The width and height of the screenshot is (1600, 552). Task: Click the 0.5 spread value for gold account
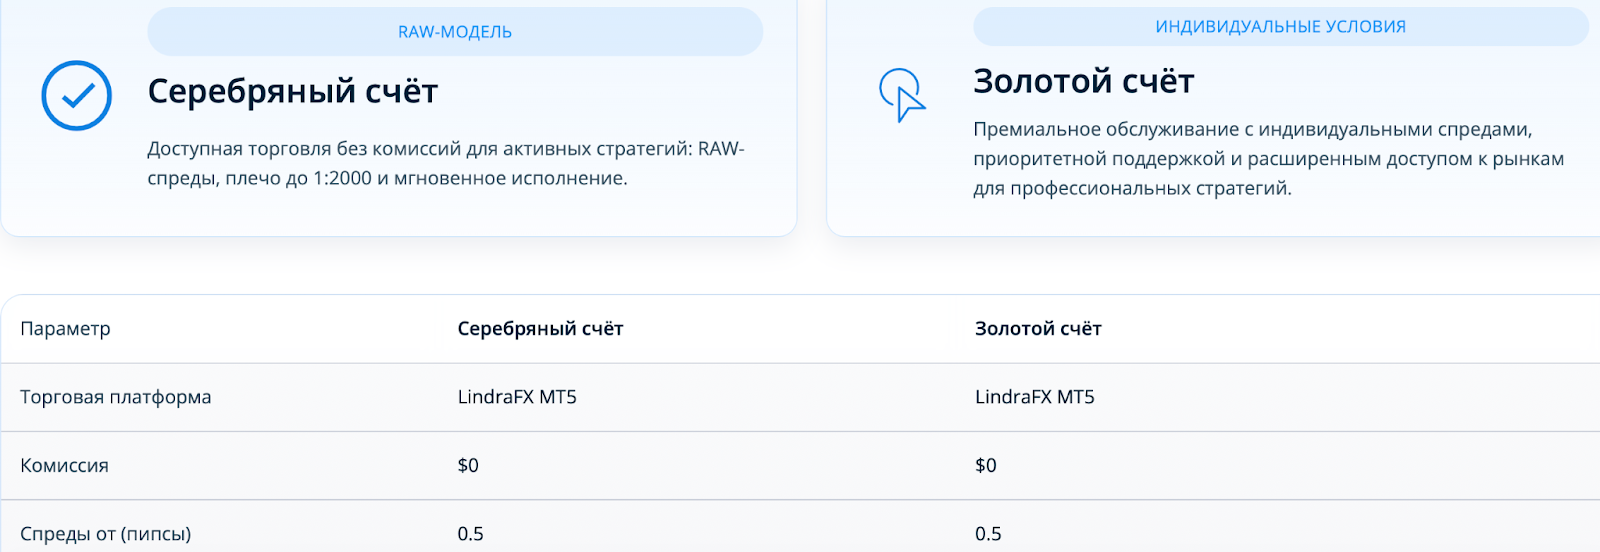988,534
